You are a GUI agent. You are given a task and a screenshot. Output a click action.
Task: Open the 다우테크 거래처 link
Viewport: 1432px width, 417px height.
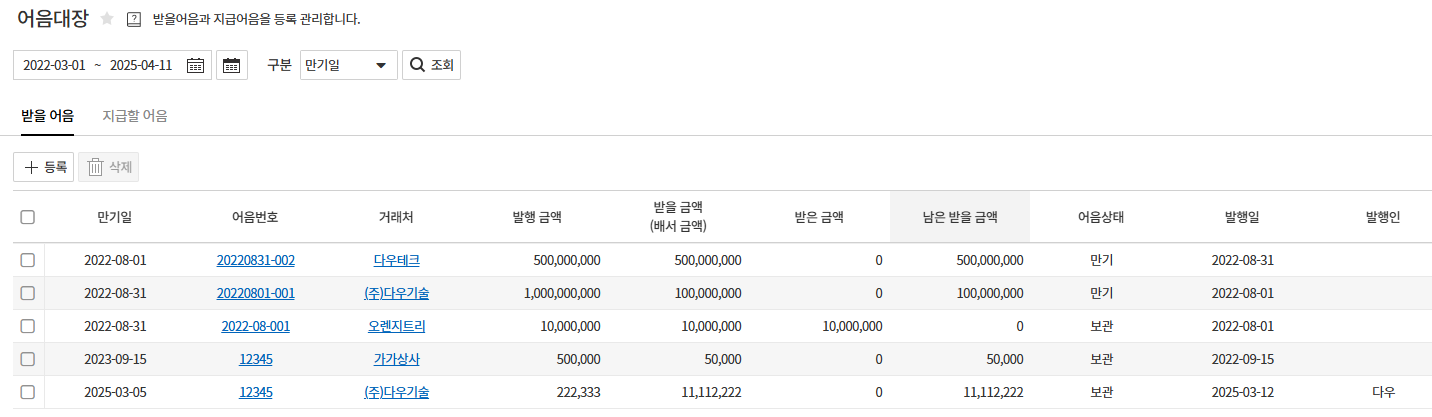coord(397,260)
